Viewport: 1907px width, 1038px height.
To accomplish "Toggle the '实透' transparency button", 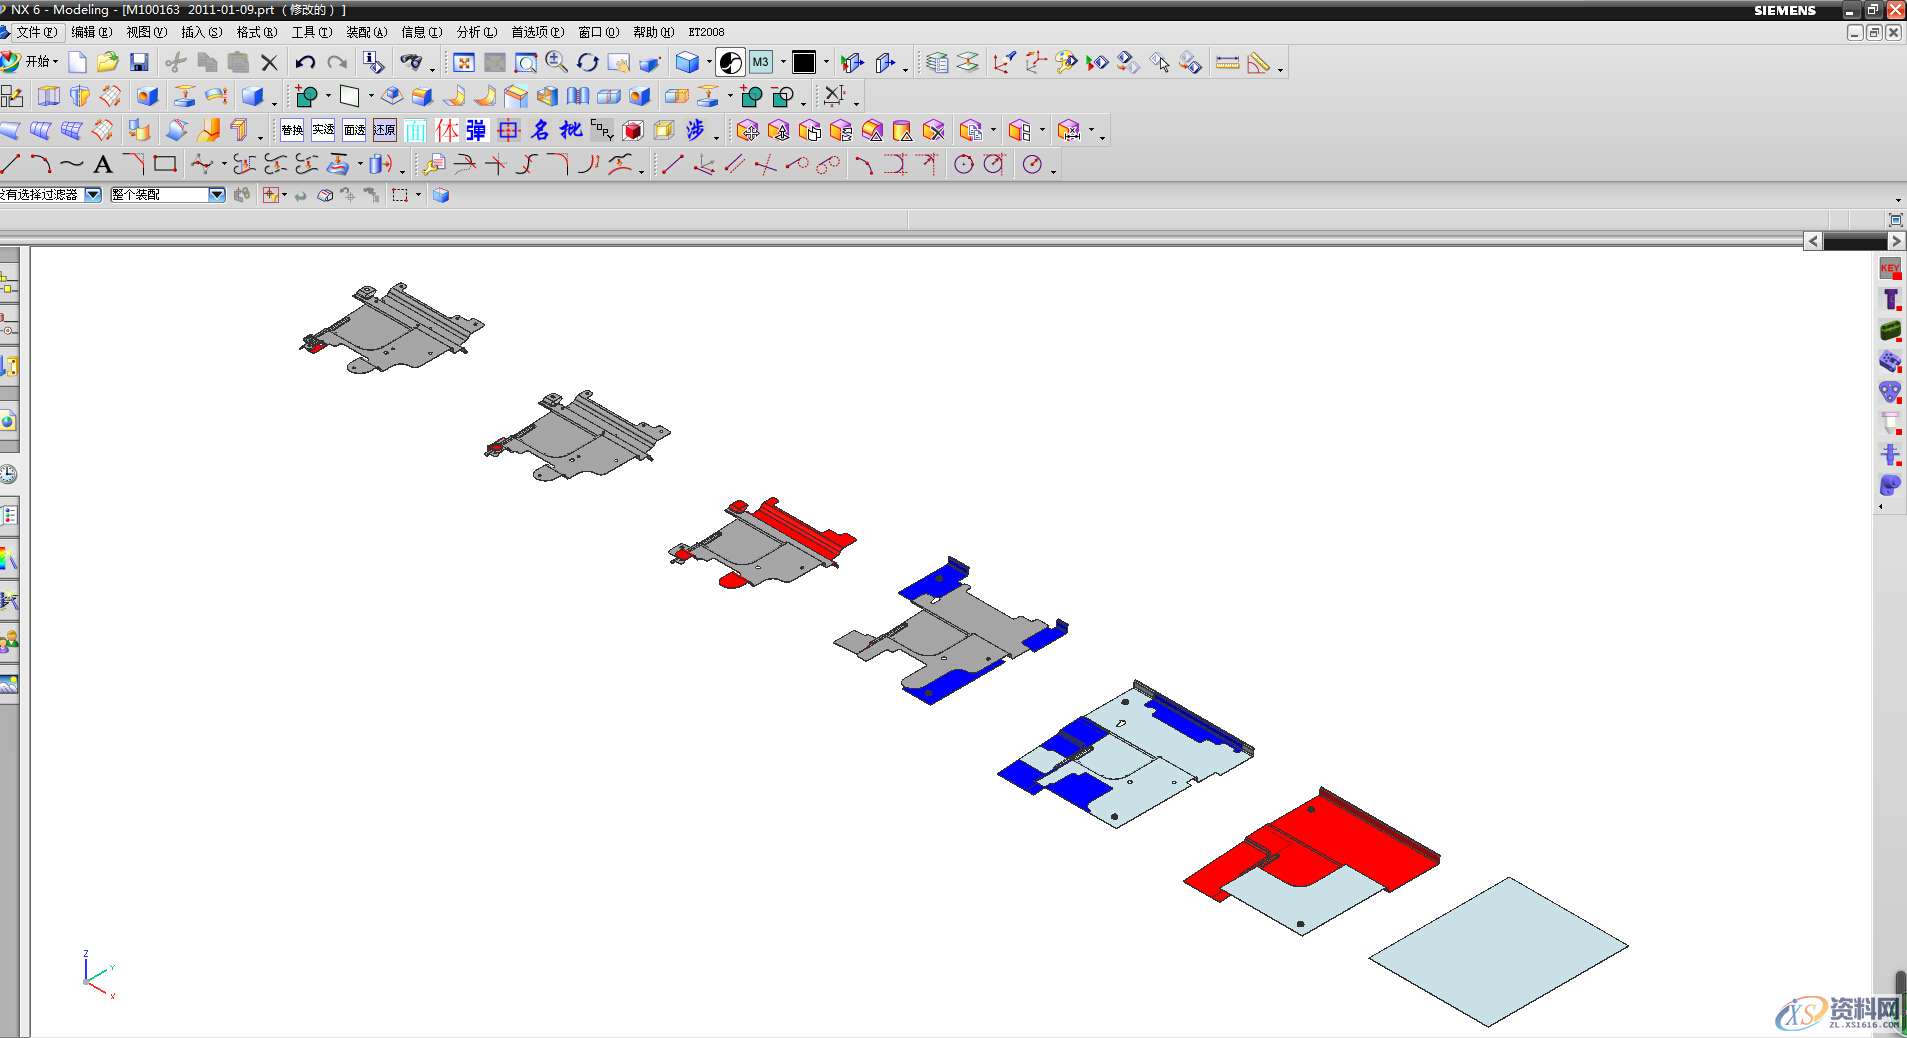I will click(323, 130).
